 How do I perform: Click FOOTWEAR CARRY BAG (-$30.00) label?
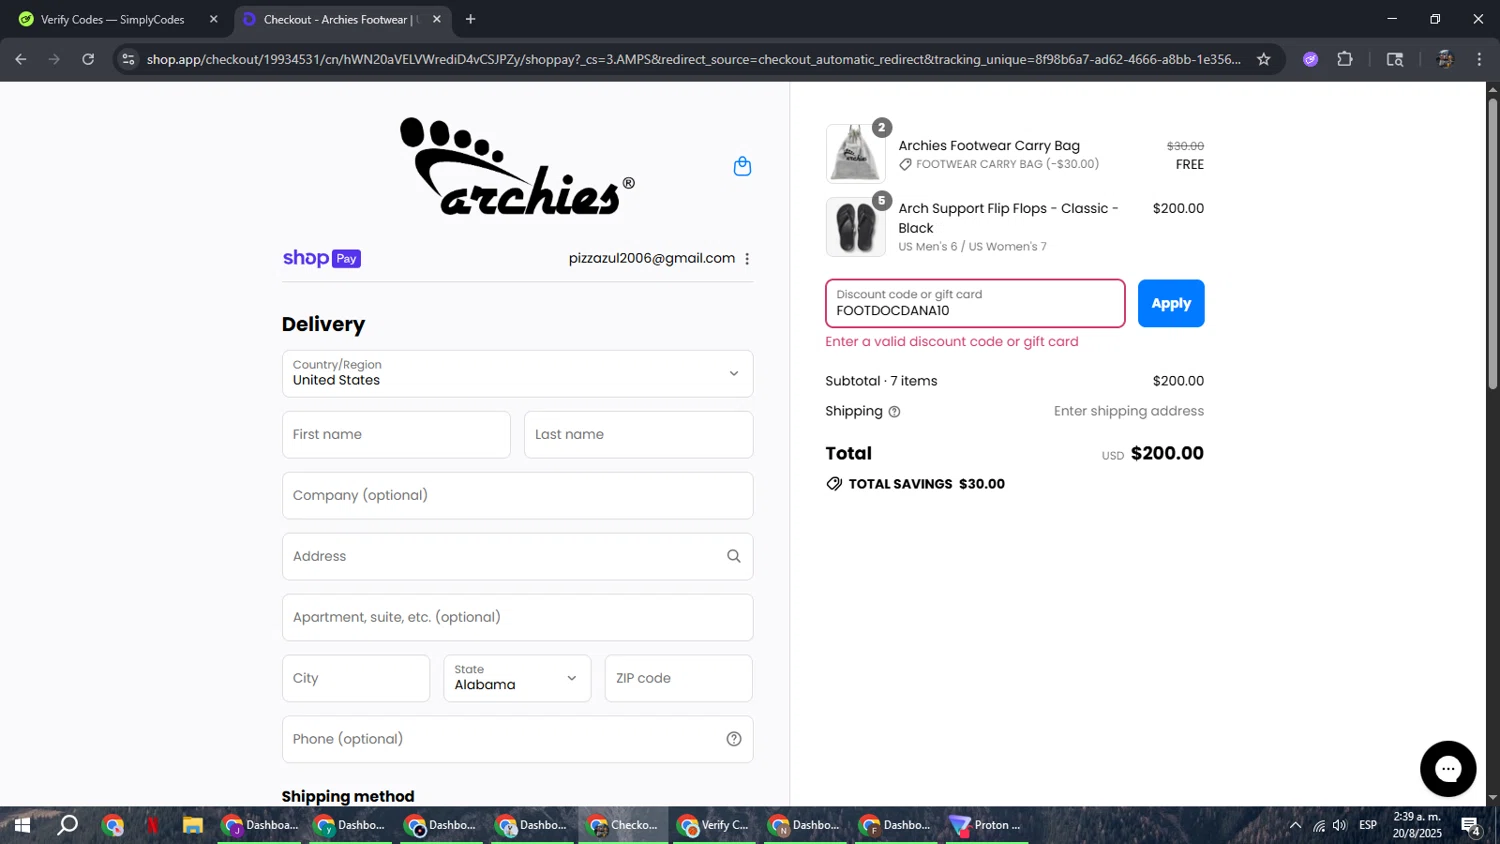click(x=1007, y=164)
